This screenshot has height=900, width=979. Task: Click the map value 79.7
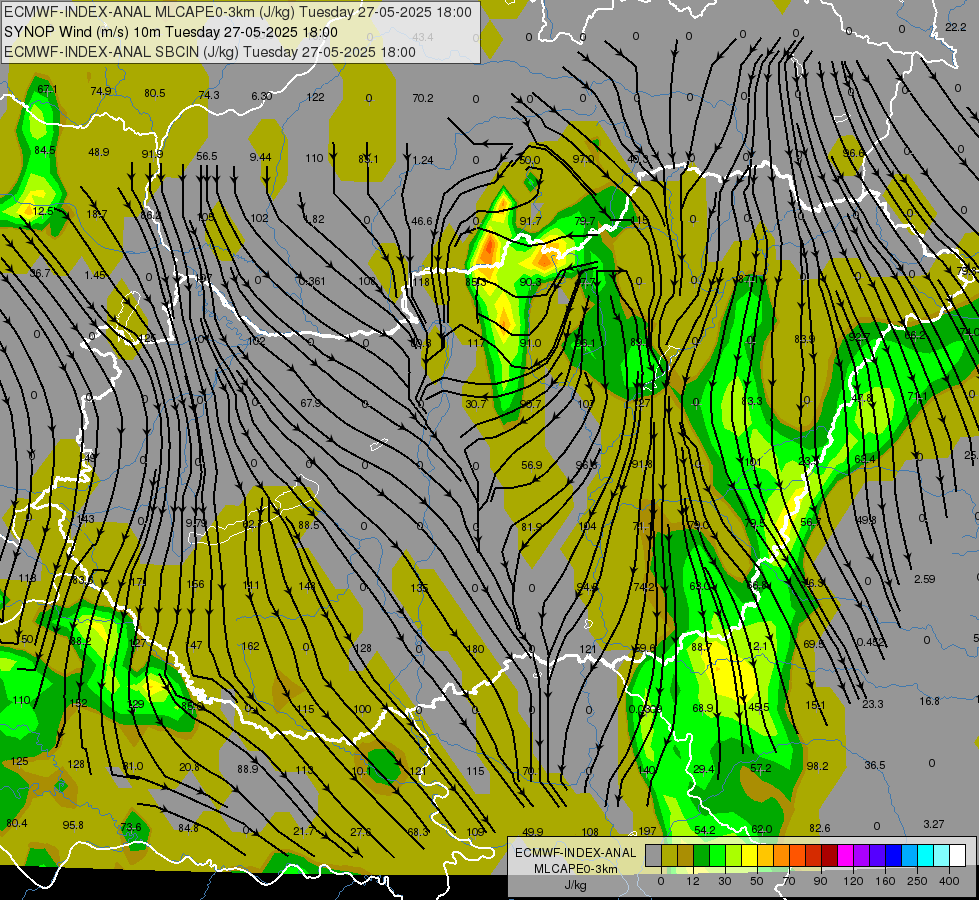tap(584, 221)
